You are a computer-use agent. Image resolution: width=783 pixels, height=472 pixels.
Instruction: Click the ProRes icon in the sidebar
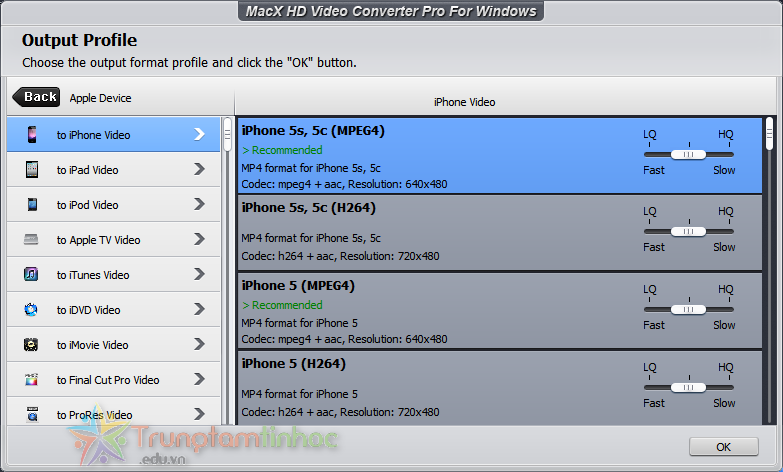click(32, 414)
